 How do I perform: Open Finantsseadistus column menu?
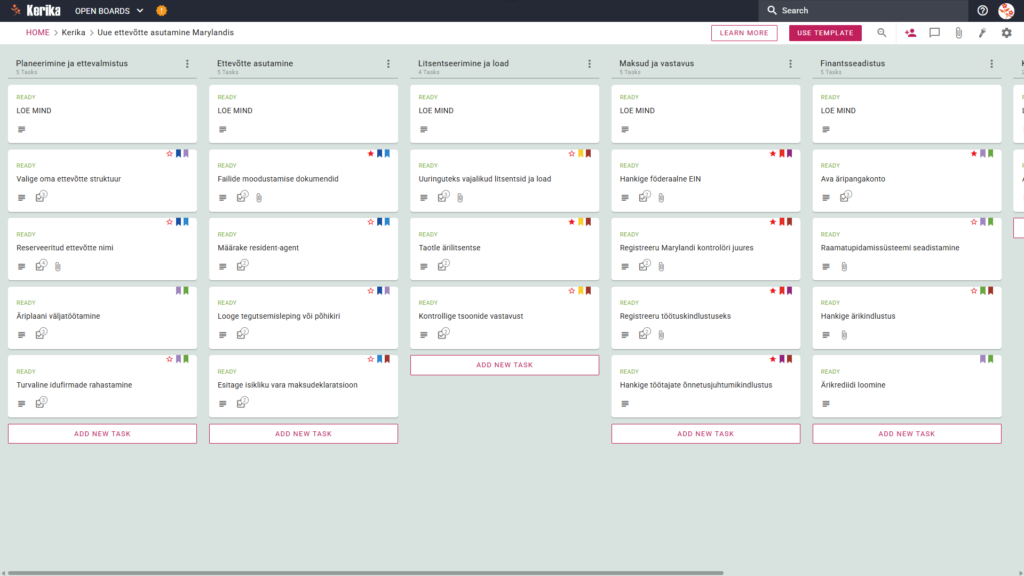992,64
